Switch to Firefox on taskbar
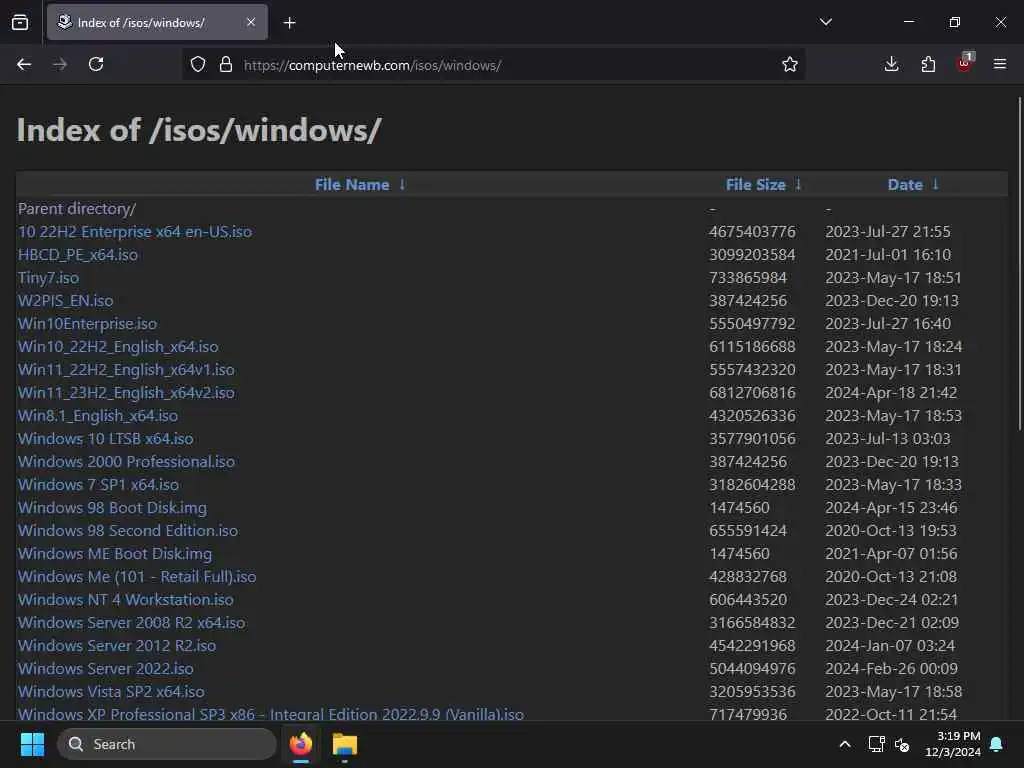1024x768 pixels. 301,744
